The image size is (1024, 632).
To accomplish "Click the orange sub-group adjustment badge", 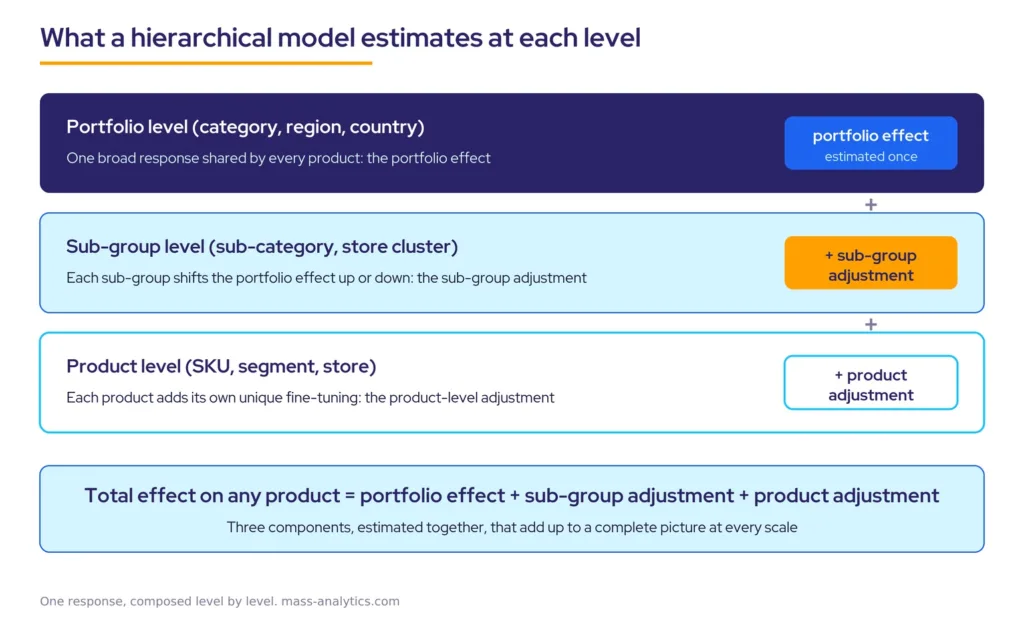I will [871, 262].
